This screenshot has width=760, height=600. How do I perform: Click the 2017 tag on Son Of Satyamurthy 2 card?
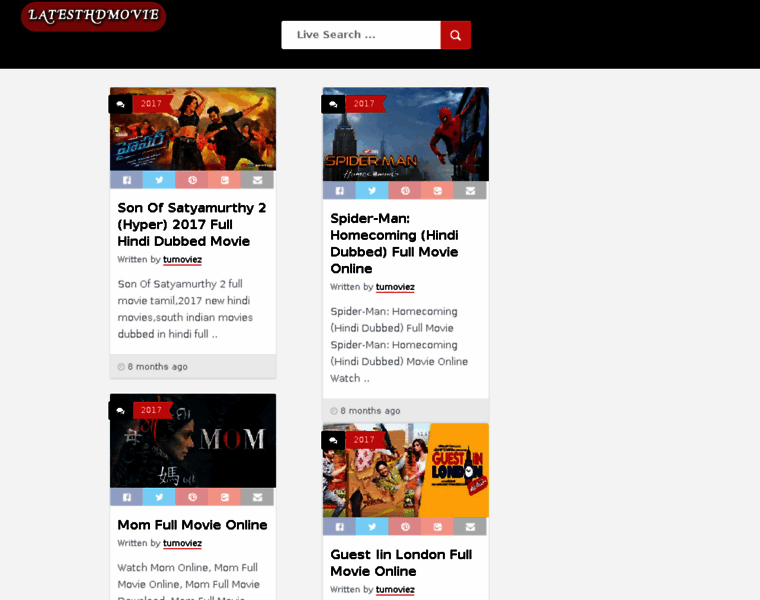(x=151, y=104)
